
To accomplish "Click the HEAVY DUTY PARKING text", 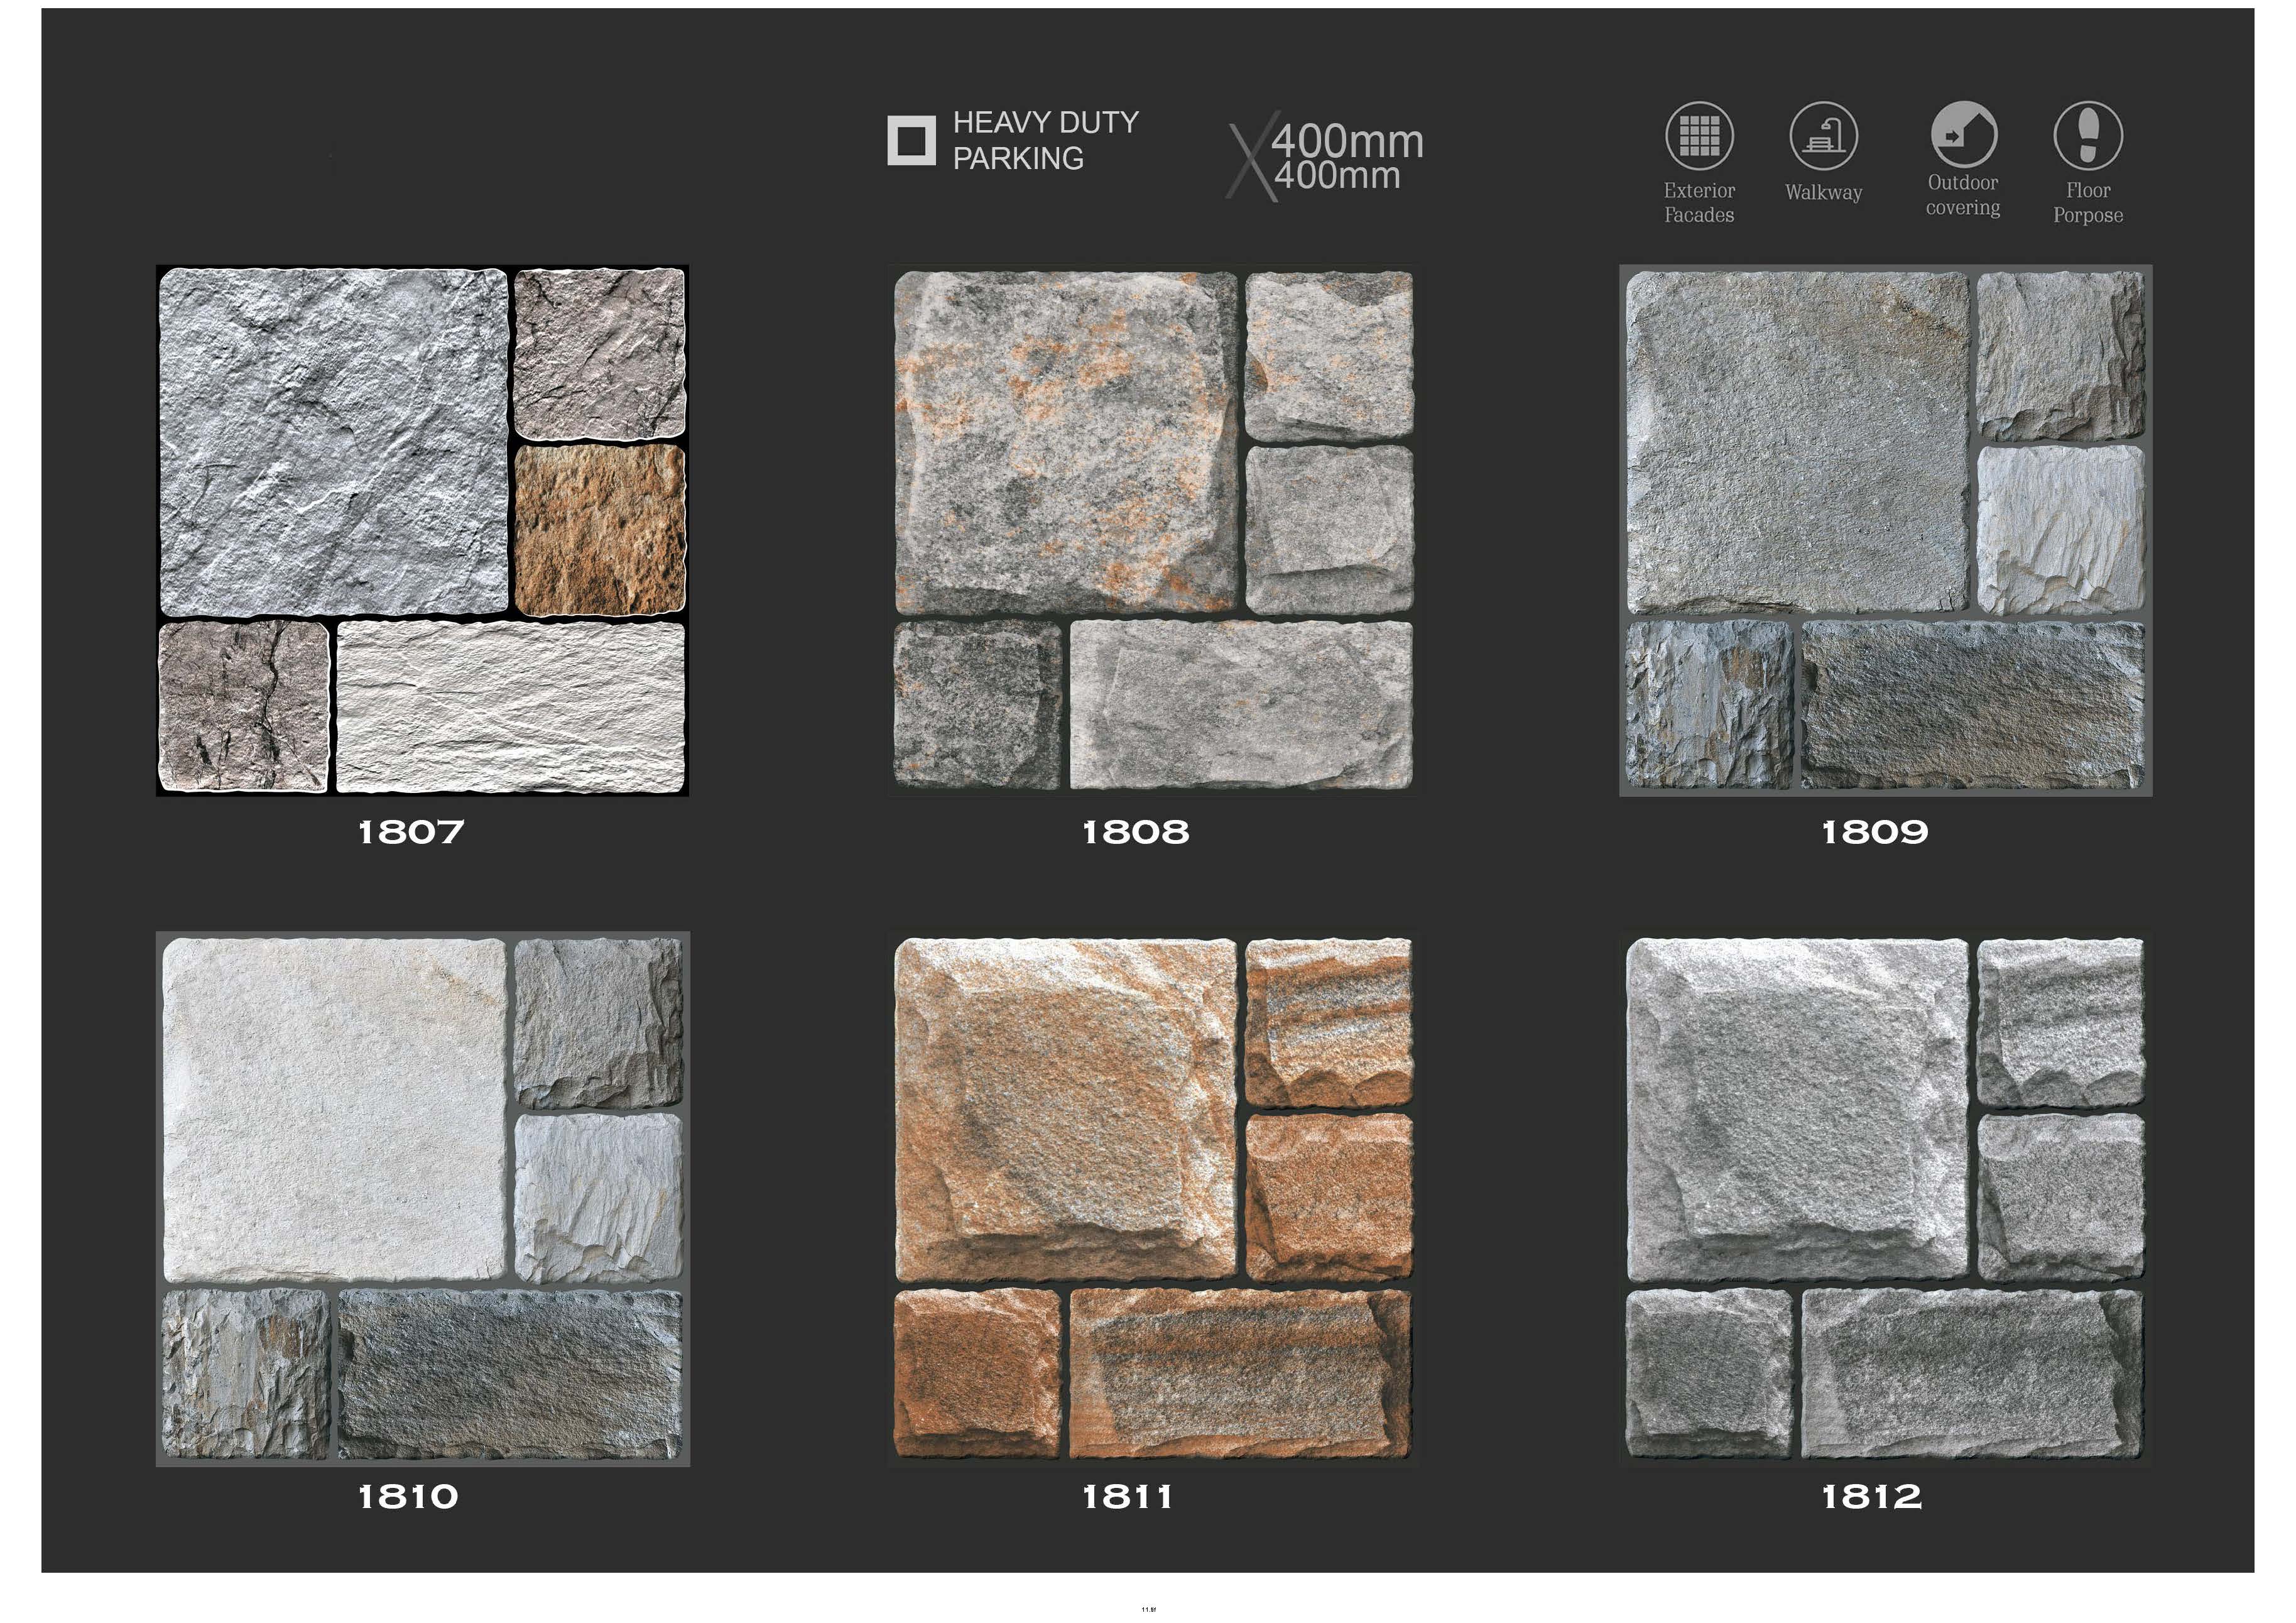I will pyautogui.click(x=1045, y=140).
